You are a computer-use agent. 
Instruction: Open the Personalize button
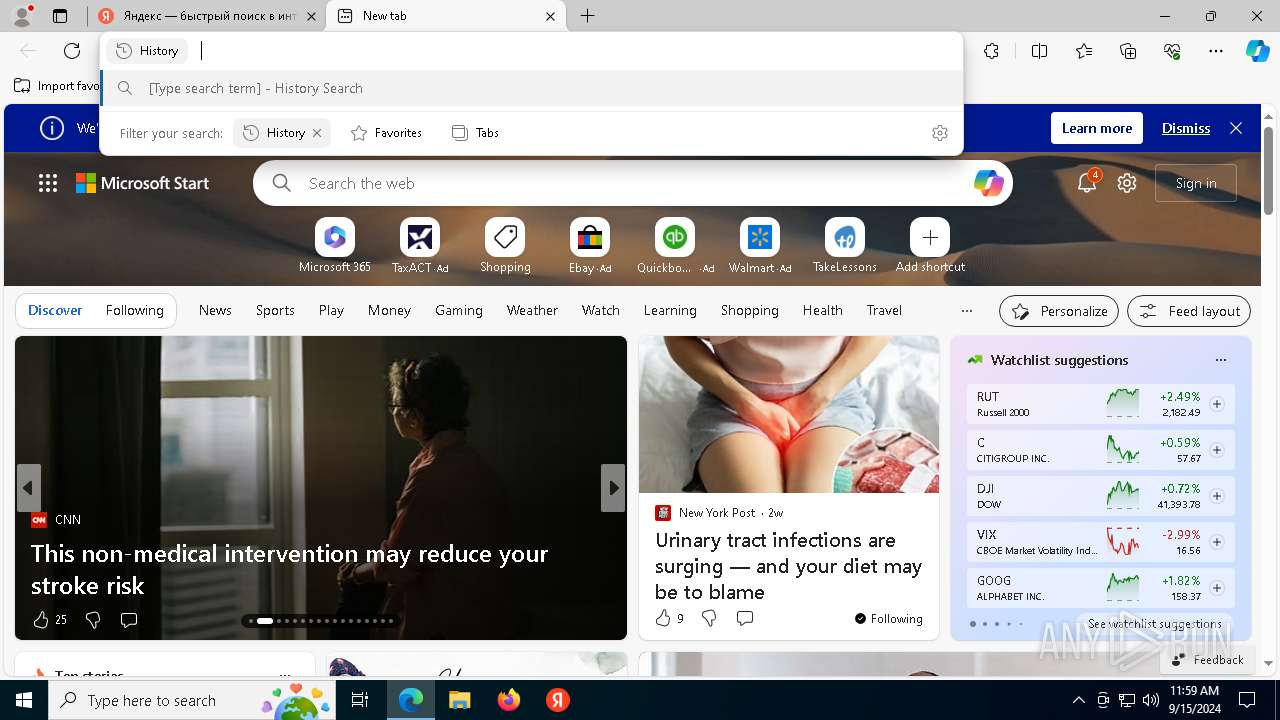coord(1059,311)
